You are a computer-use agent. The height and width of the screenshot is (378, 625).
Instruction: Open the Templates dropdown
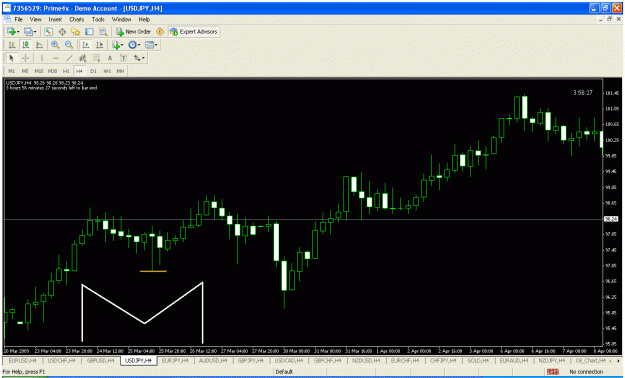[151, 45]
